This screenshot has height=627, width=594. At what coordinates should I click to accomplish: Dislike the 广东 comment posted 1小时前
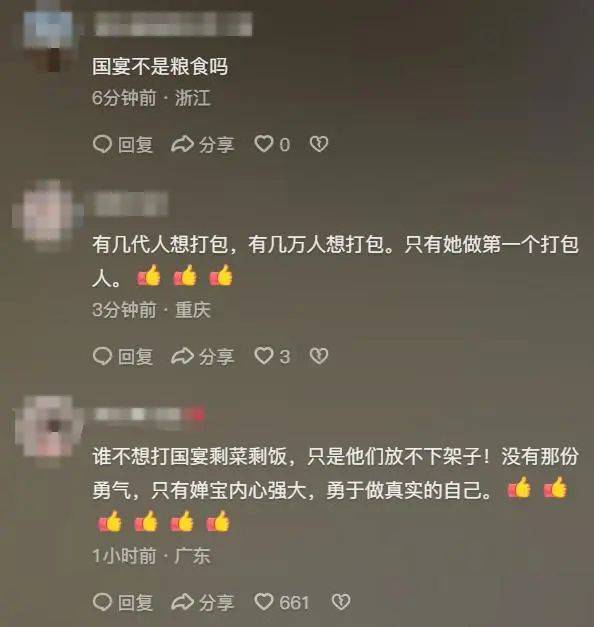pos(341,602)
